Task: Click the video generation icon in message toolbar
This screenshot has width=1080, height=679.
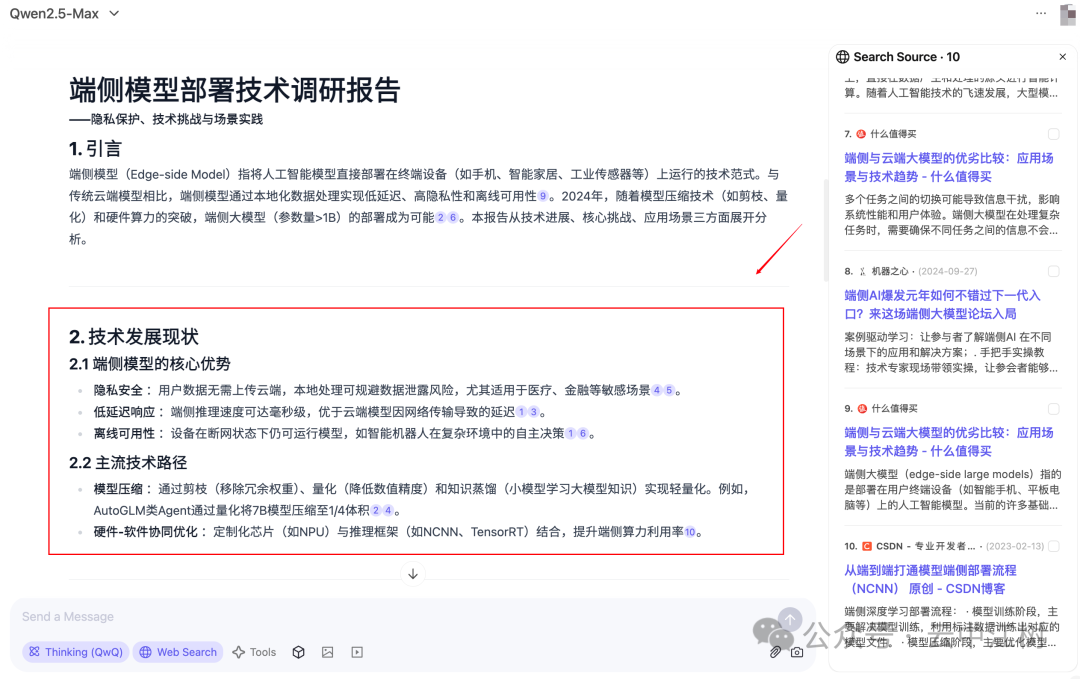Action: coord(357,651)
